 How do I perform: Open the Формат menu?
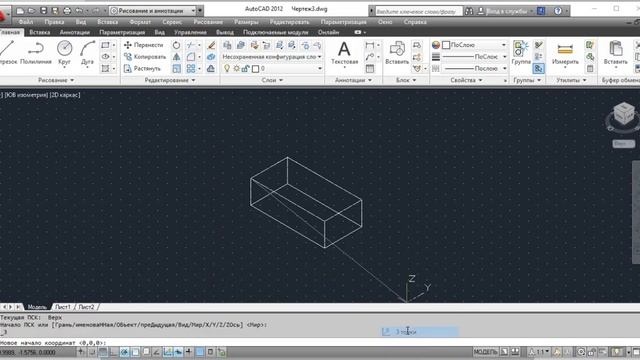140,22
